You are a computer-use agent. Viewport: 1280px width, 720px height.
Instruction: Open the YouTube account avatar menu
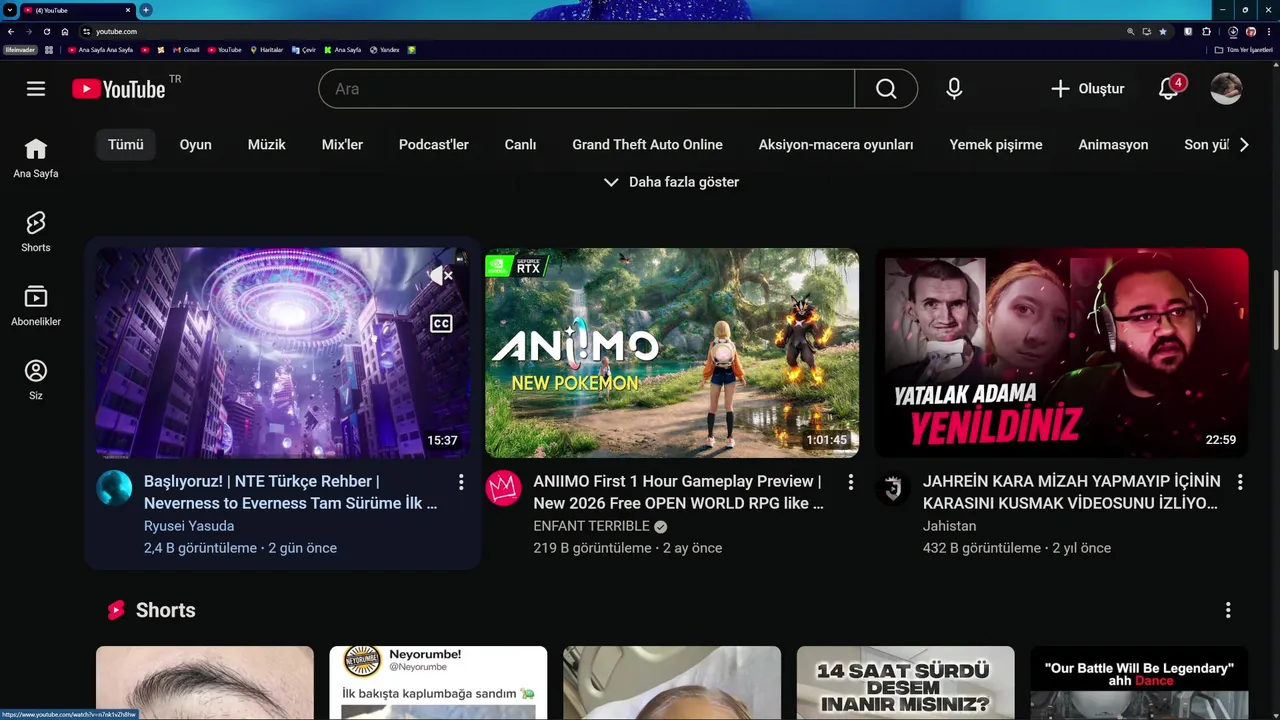[1226, 89]
